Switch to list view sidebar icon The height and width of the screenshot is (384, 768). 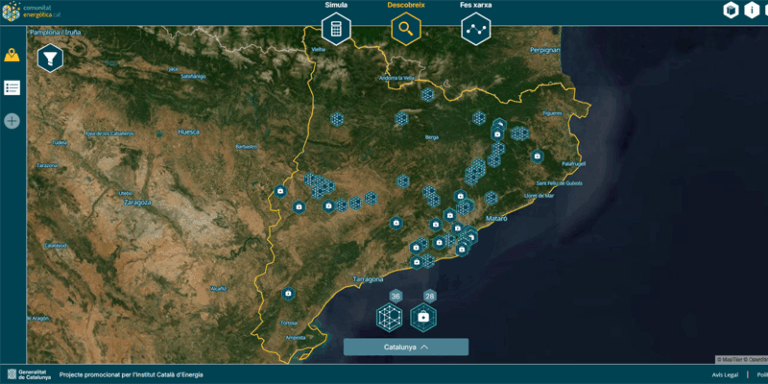tap(12, 88)
